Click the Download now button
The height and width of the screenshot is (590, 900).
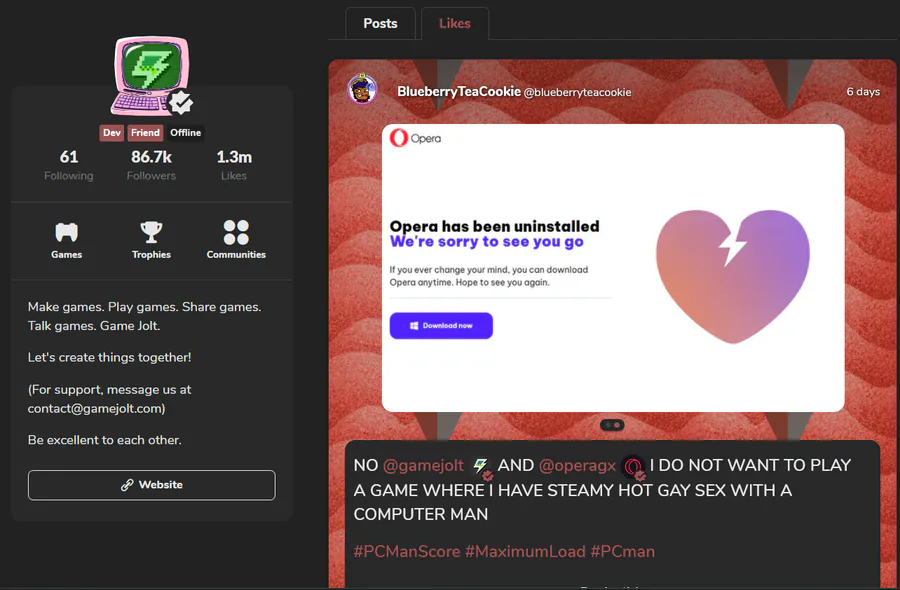[441, 325]
